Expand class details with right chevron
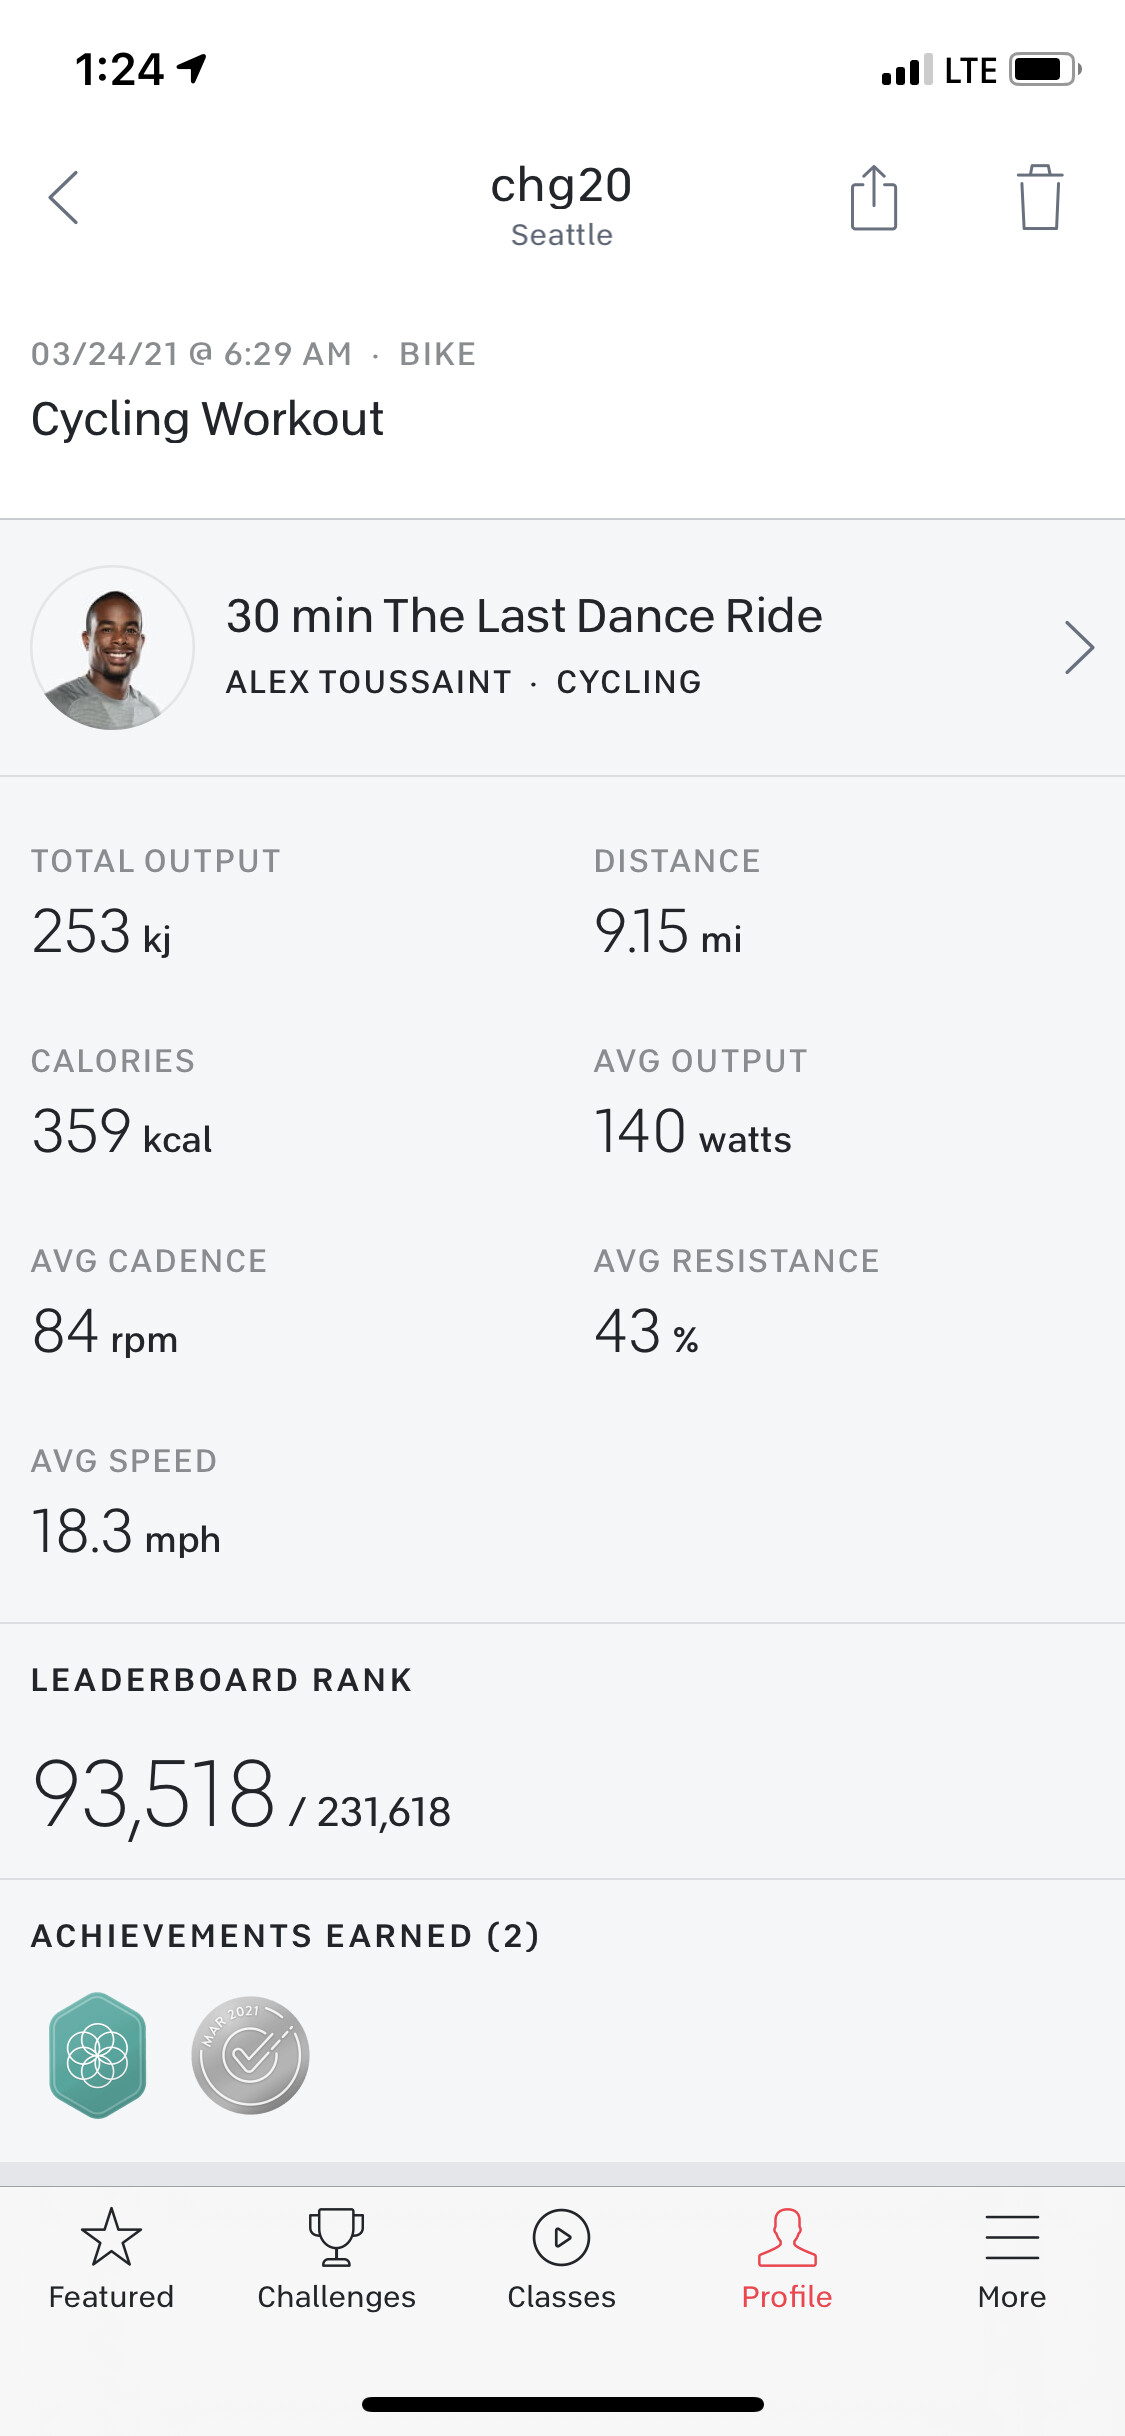The image size is (1125, 2436). (1079, 648)
